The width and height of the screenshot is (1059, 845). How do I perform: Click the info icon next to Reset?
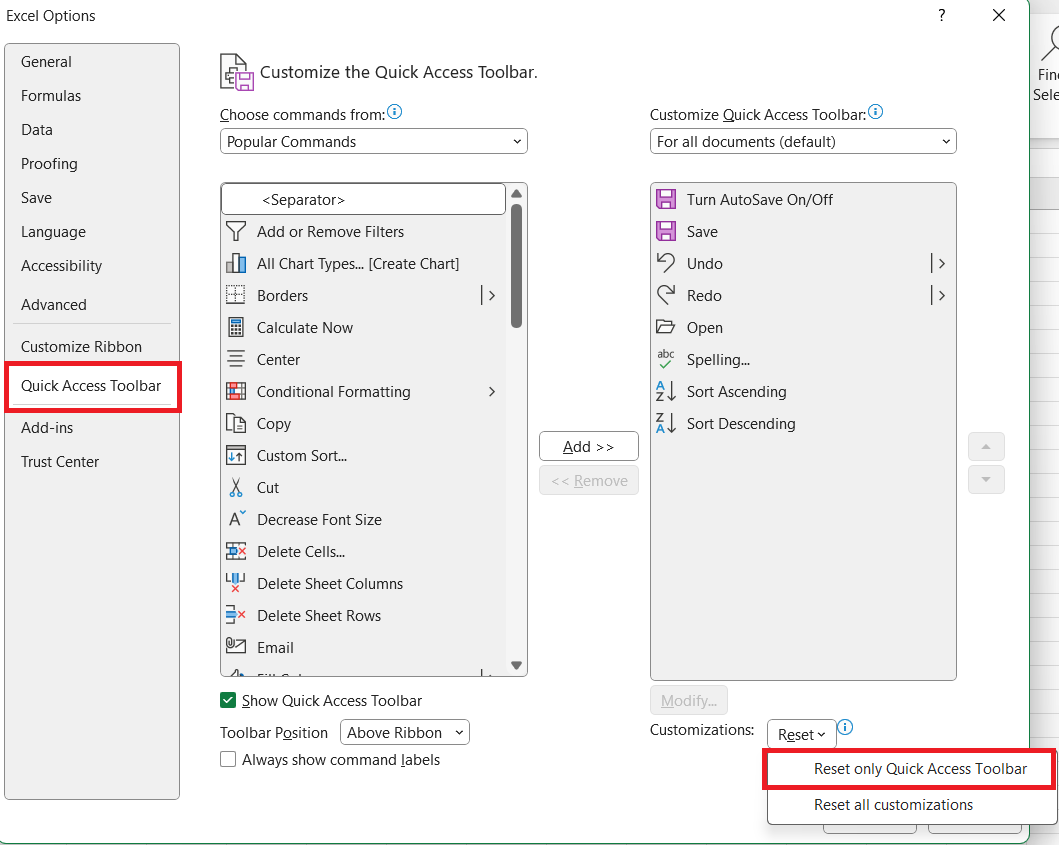point(845,727)
